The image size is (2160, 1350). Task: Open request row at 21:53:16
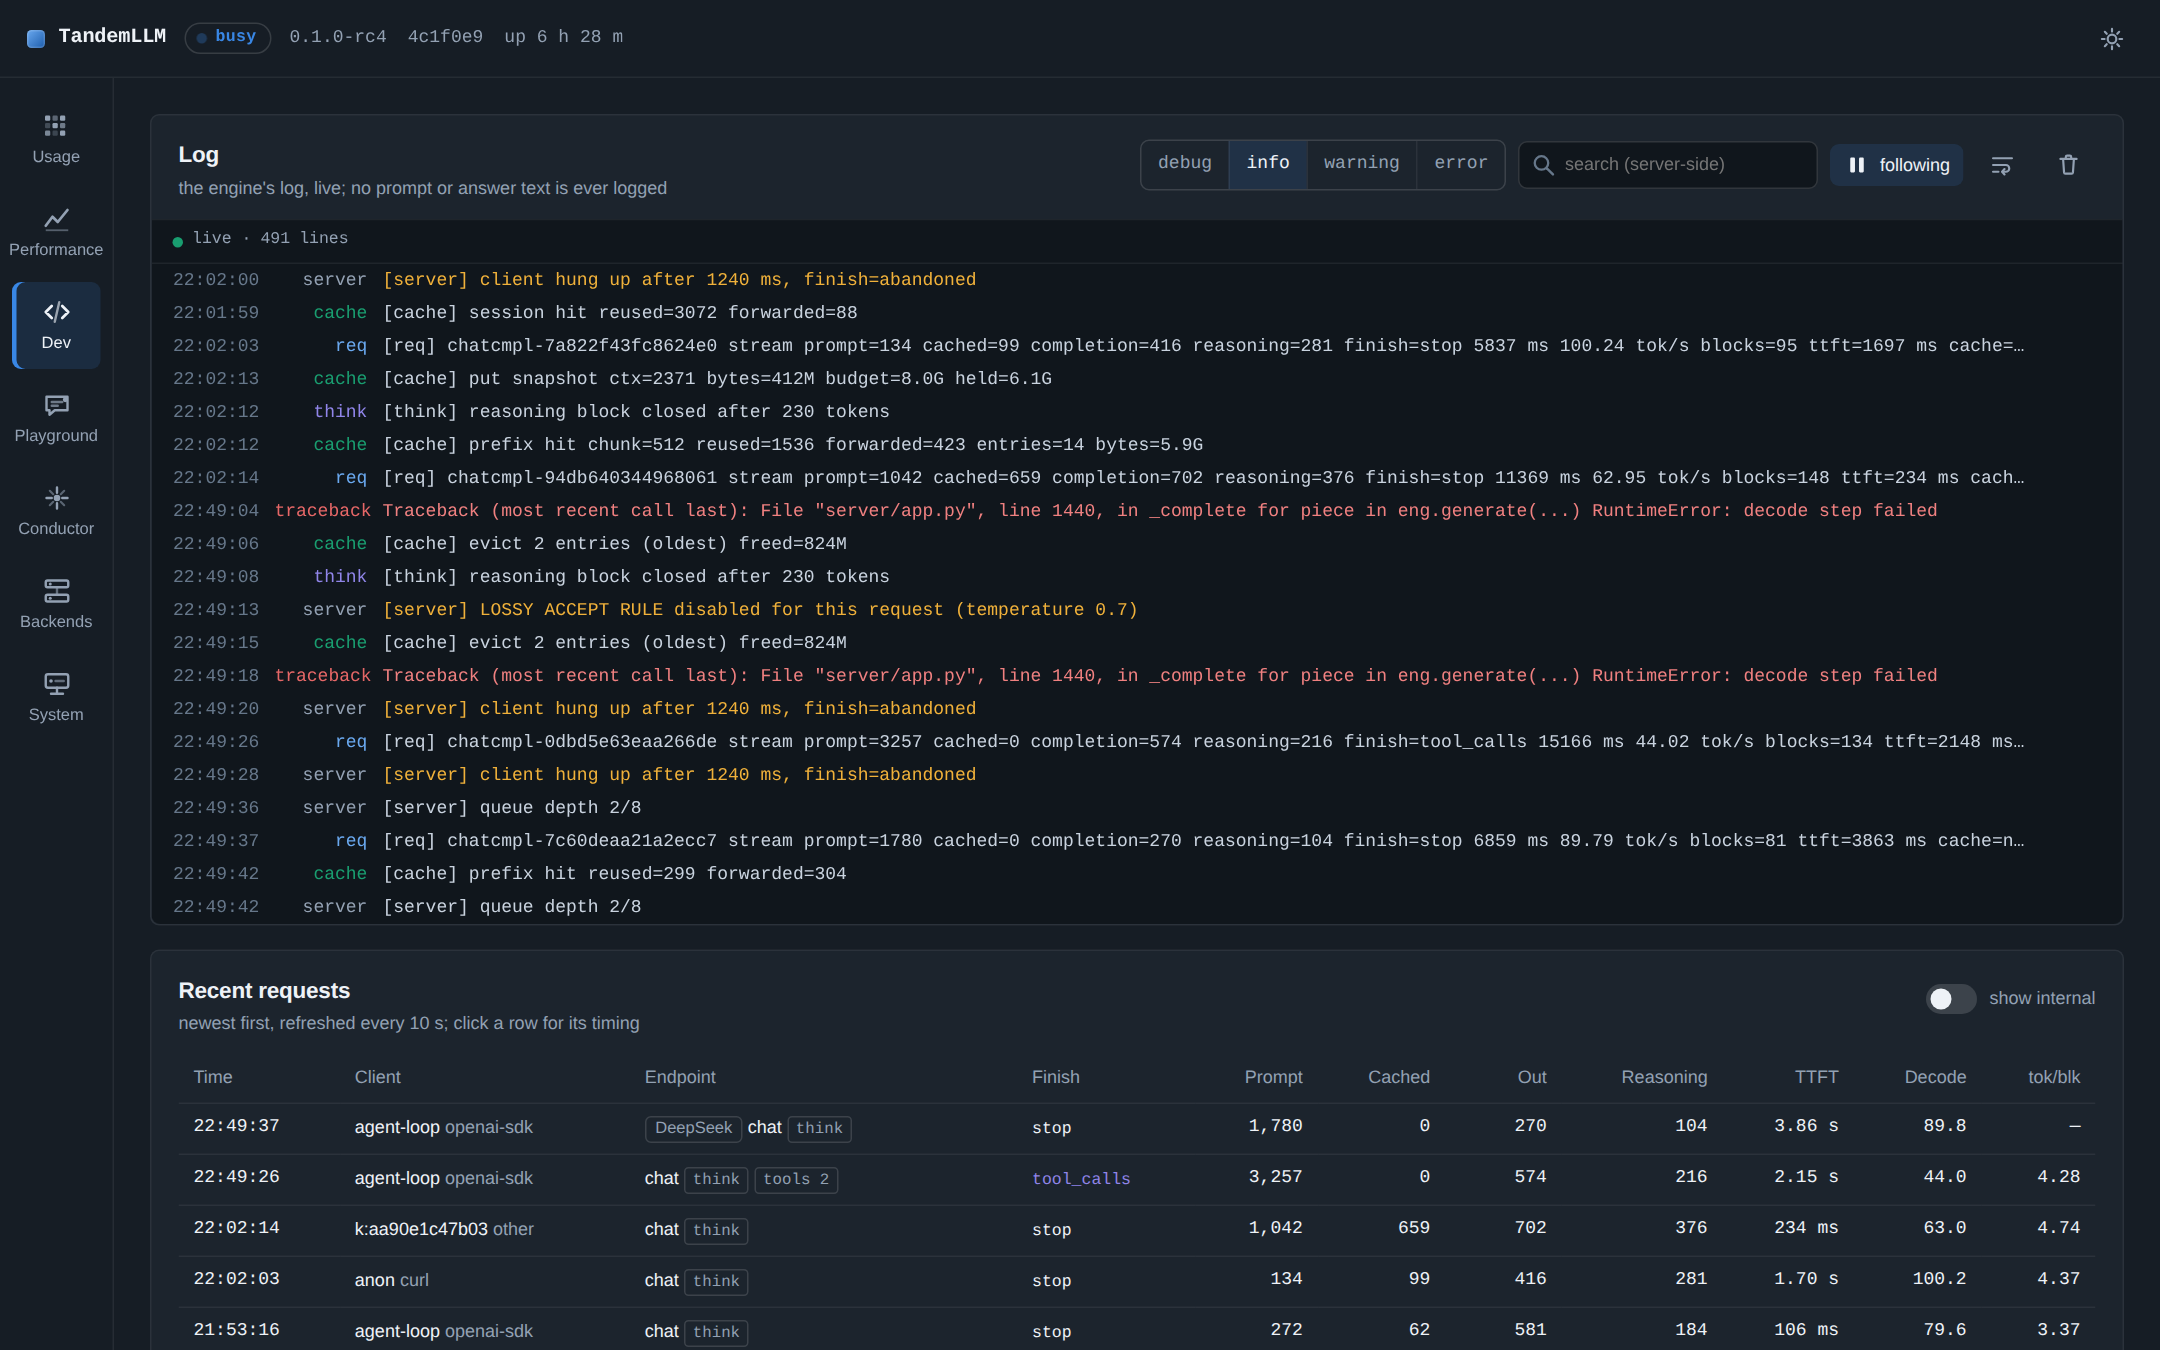[1136, 1330]
